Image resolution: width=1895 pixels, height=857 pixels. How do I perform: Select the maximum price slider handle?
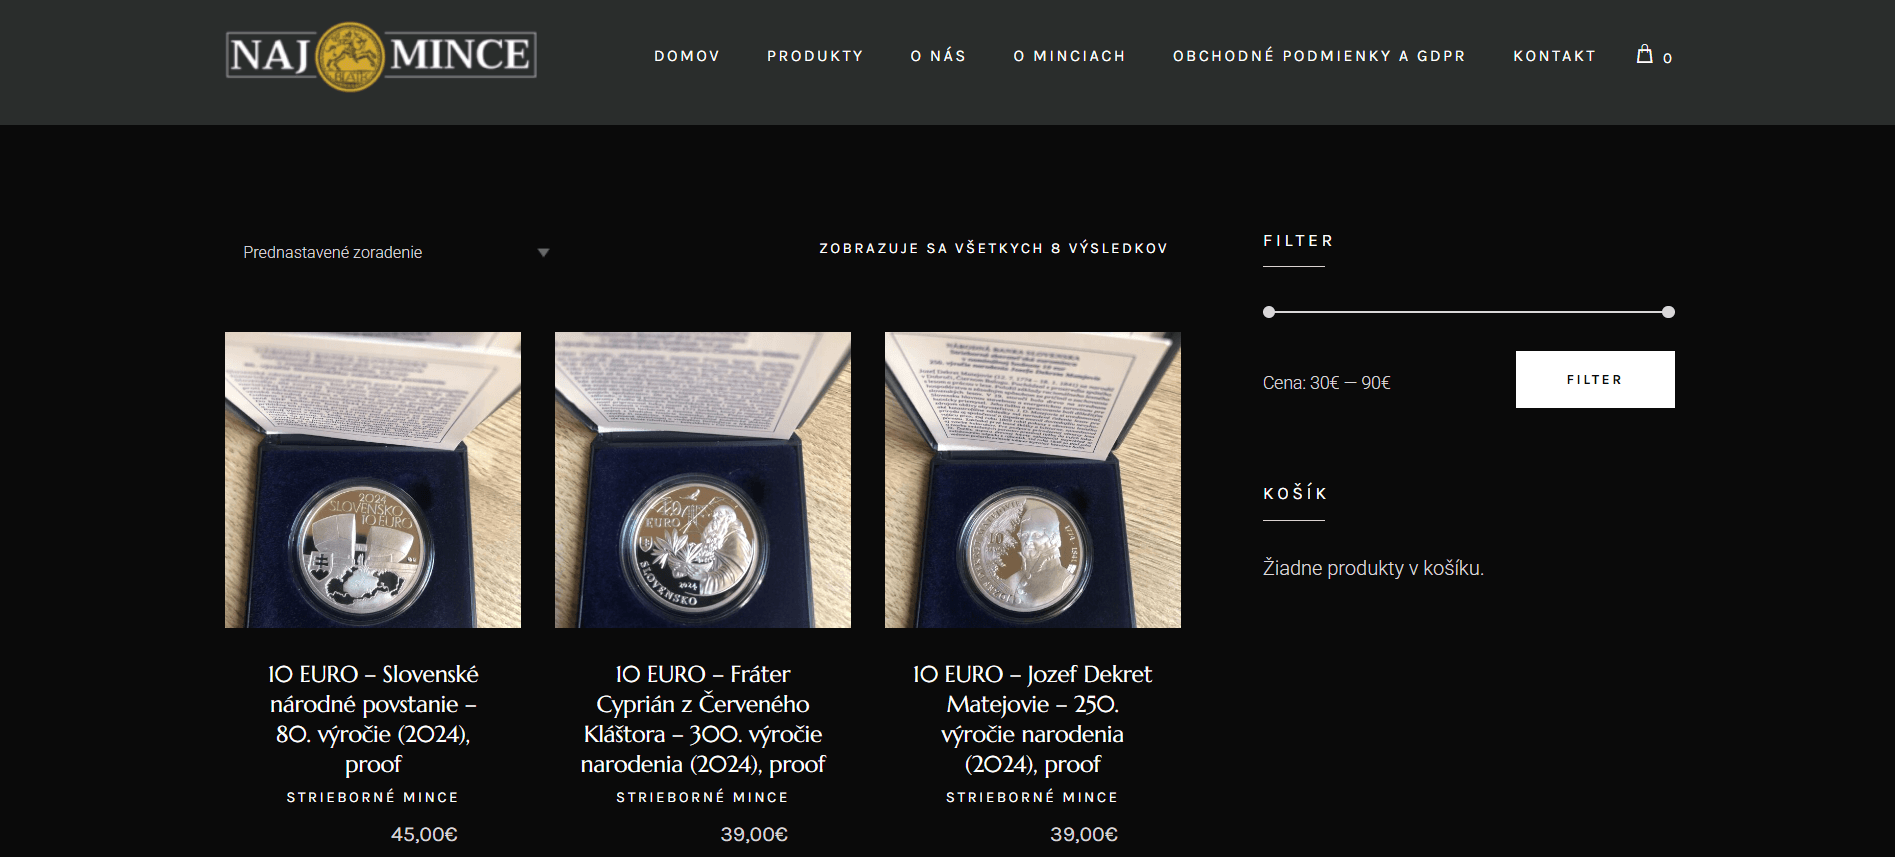tap(1668, 312)
